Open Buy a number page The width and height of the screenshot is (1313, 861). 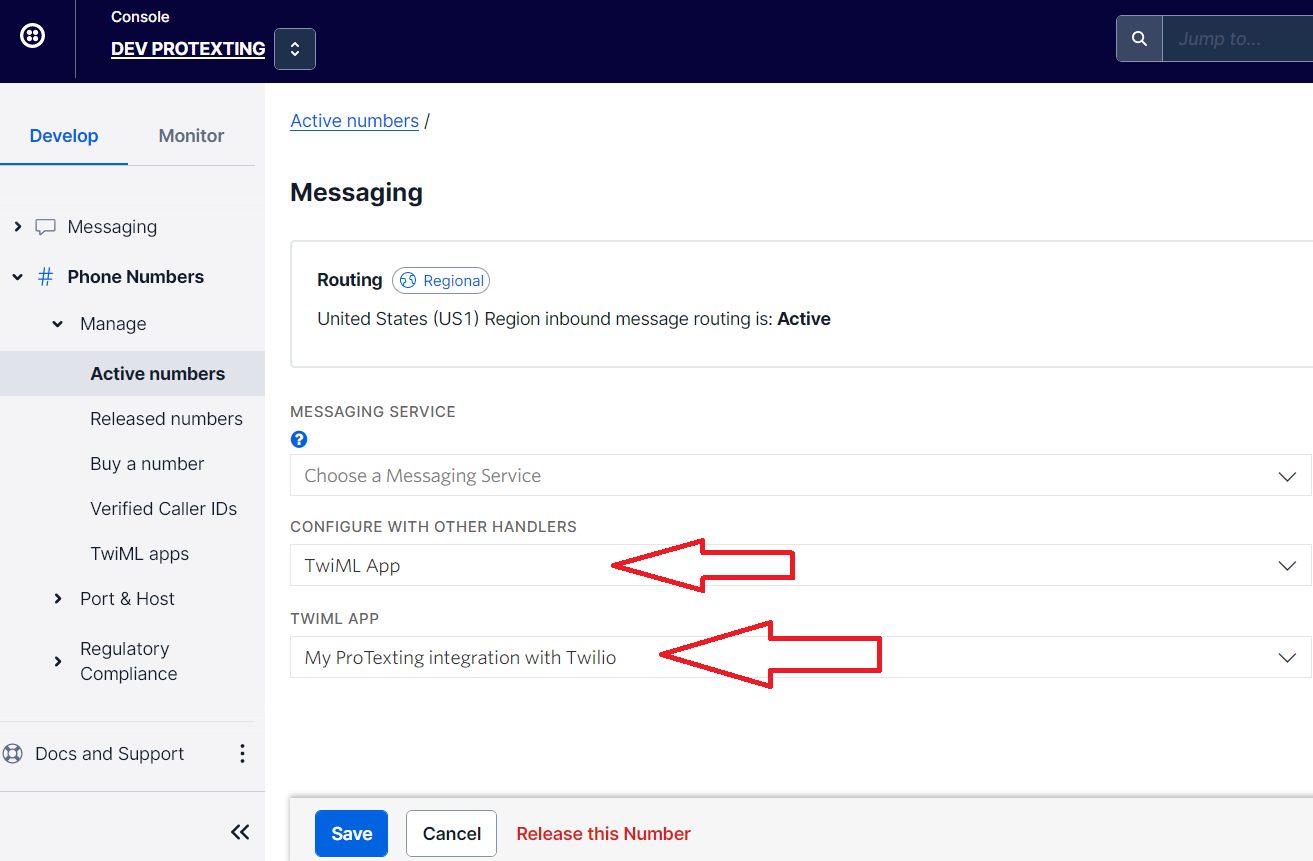coord(147,464)
